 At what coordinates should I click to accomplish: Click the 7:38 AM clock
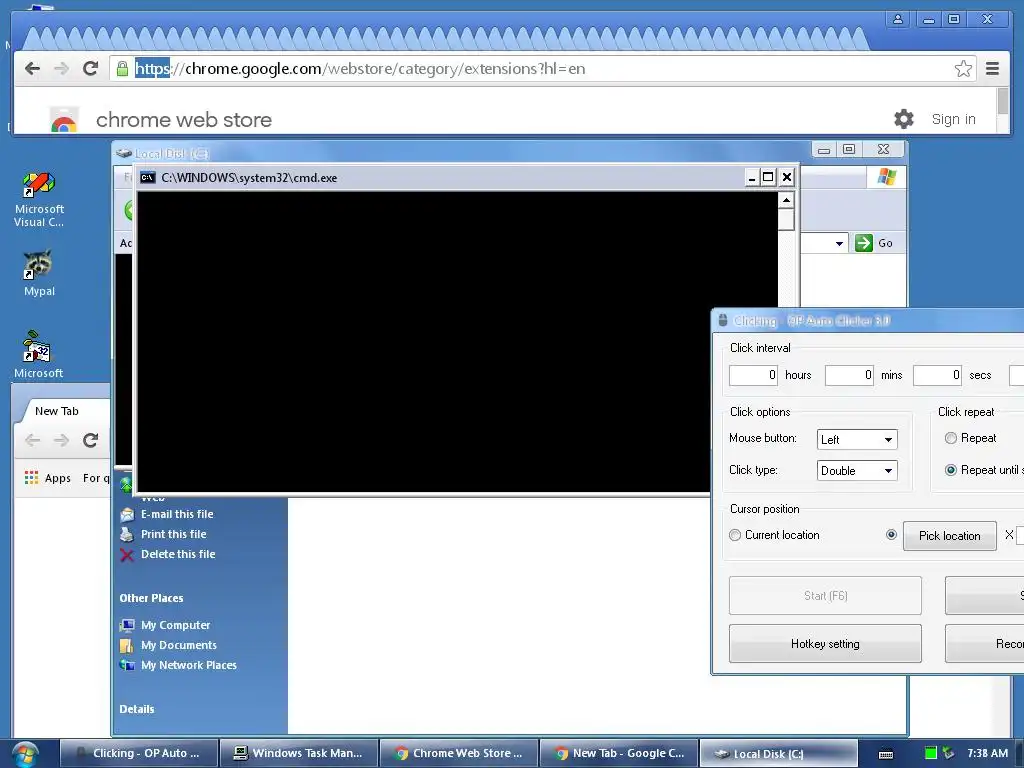point(987,753)
